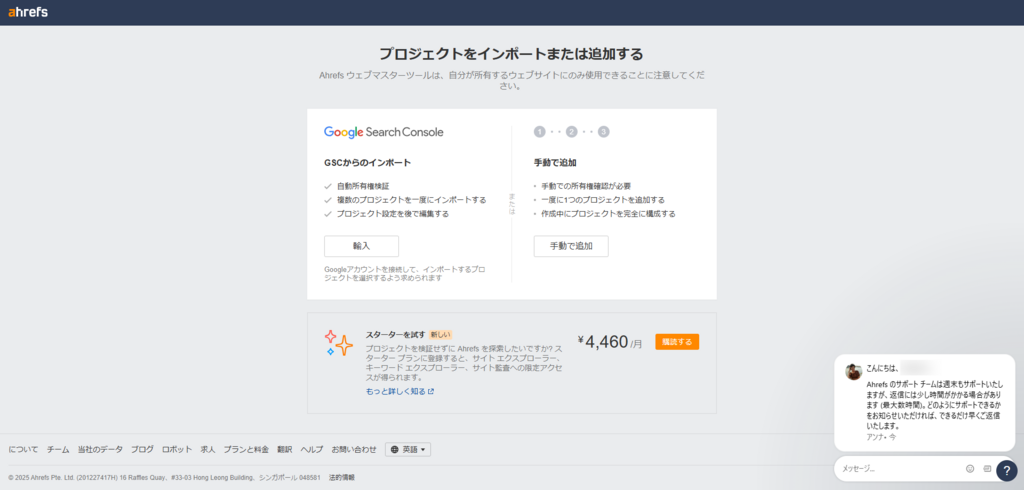This screenshot has height=490, width=1024.
Task: Open the ヘルプ footer link
Action: (x=312, y=449)
